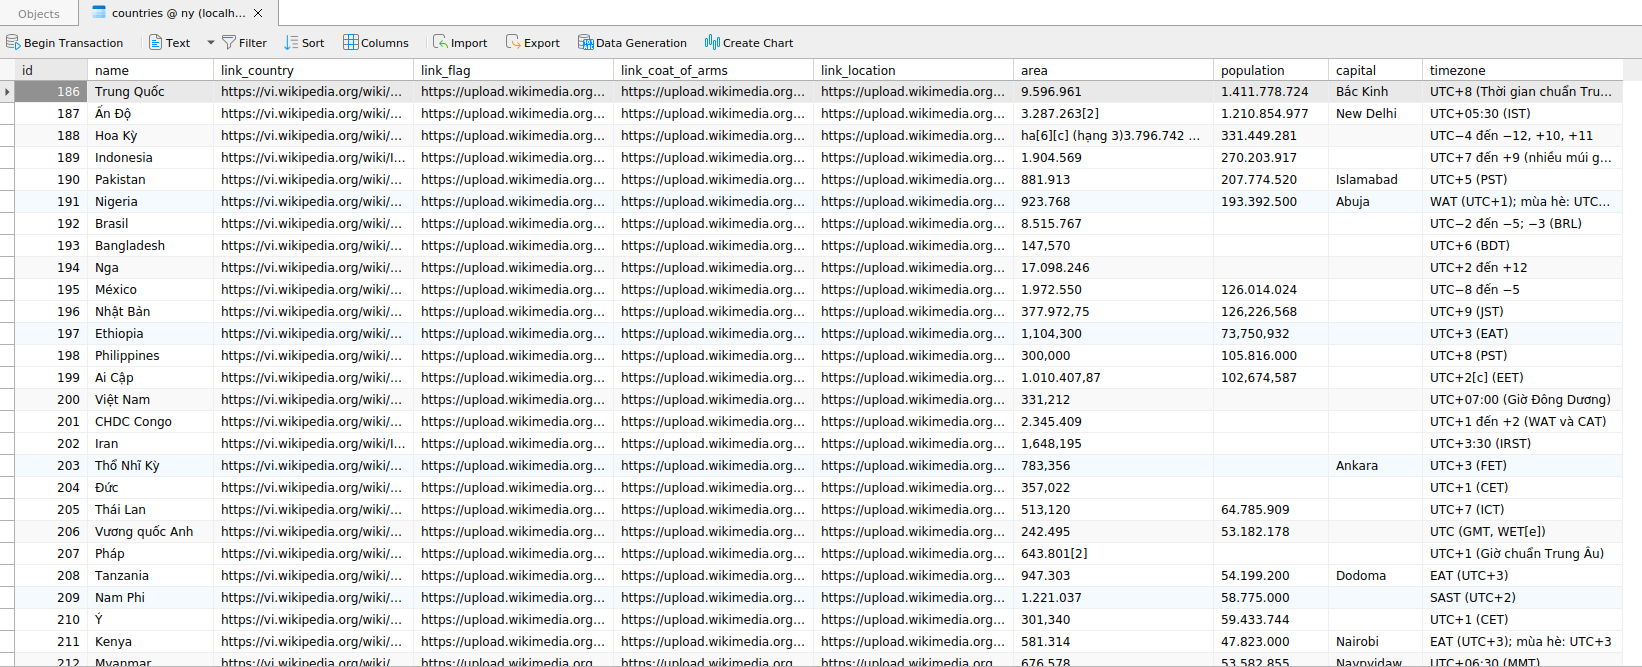
Task: Select the capital cell Islamabad
Action: click(1375, 179)
